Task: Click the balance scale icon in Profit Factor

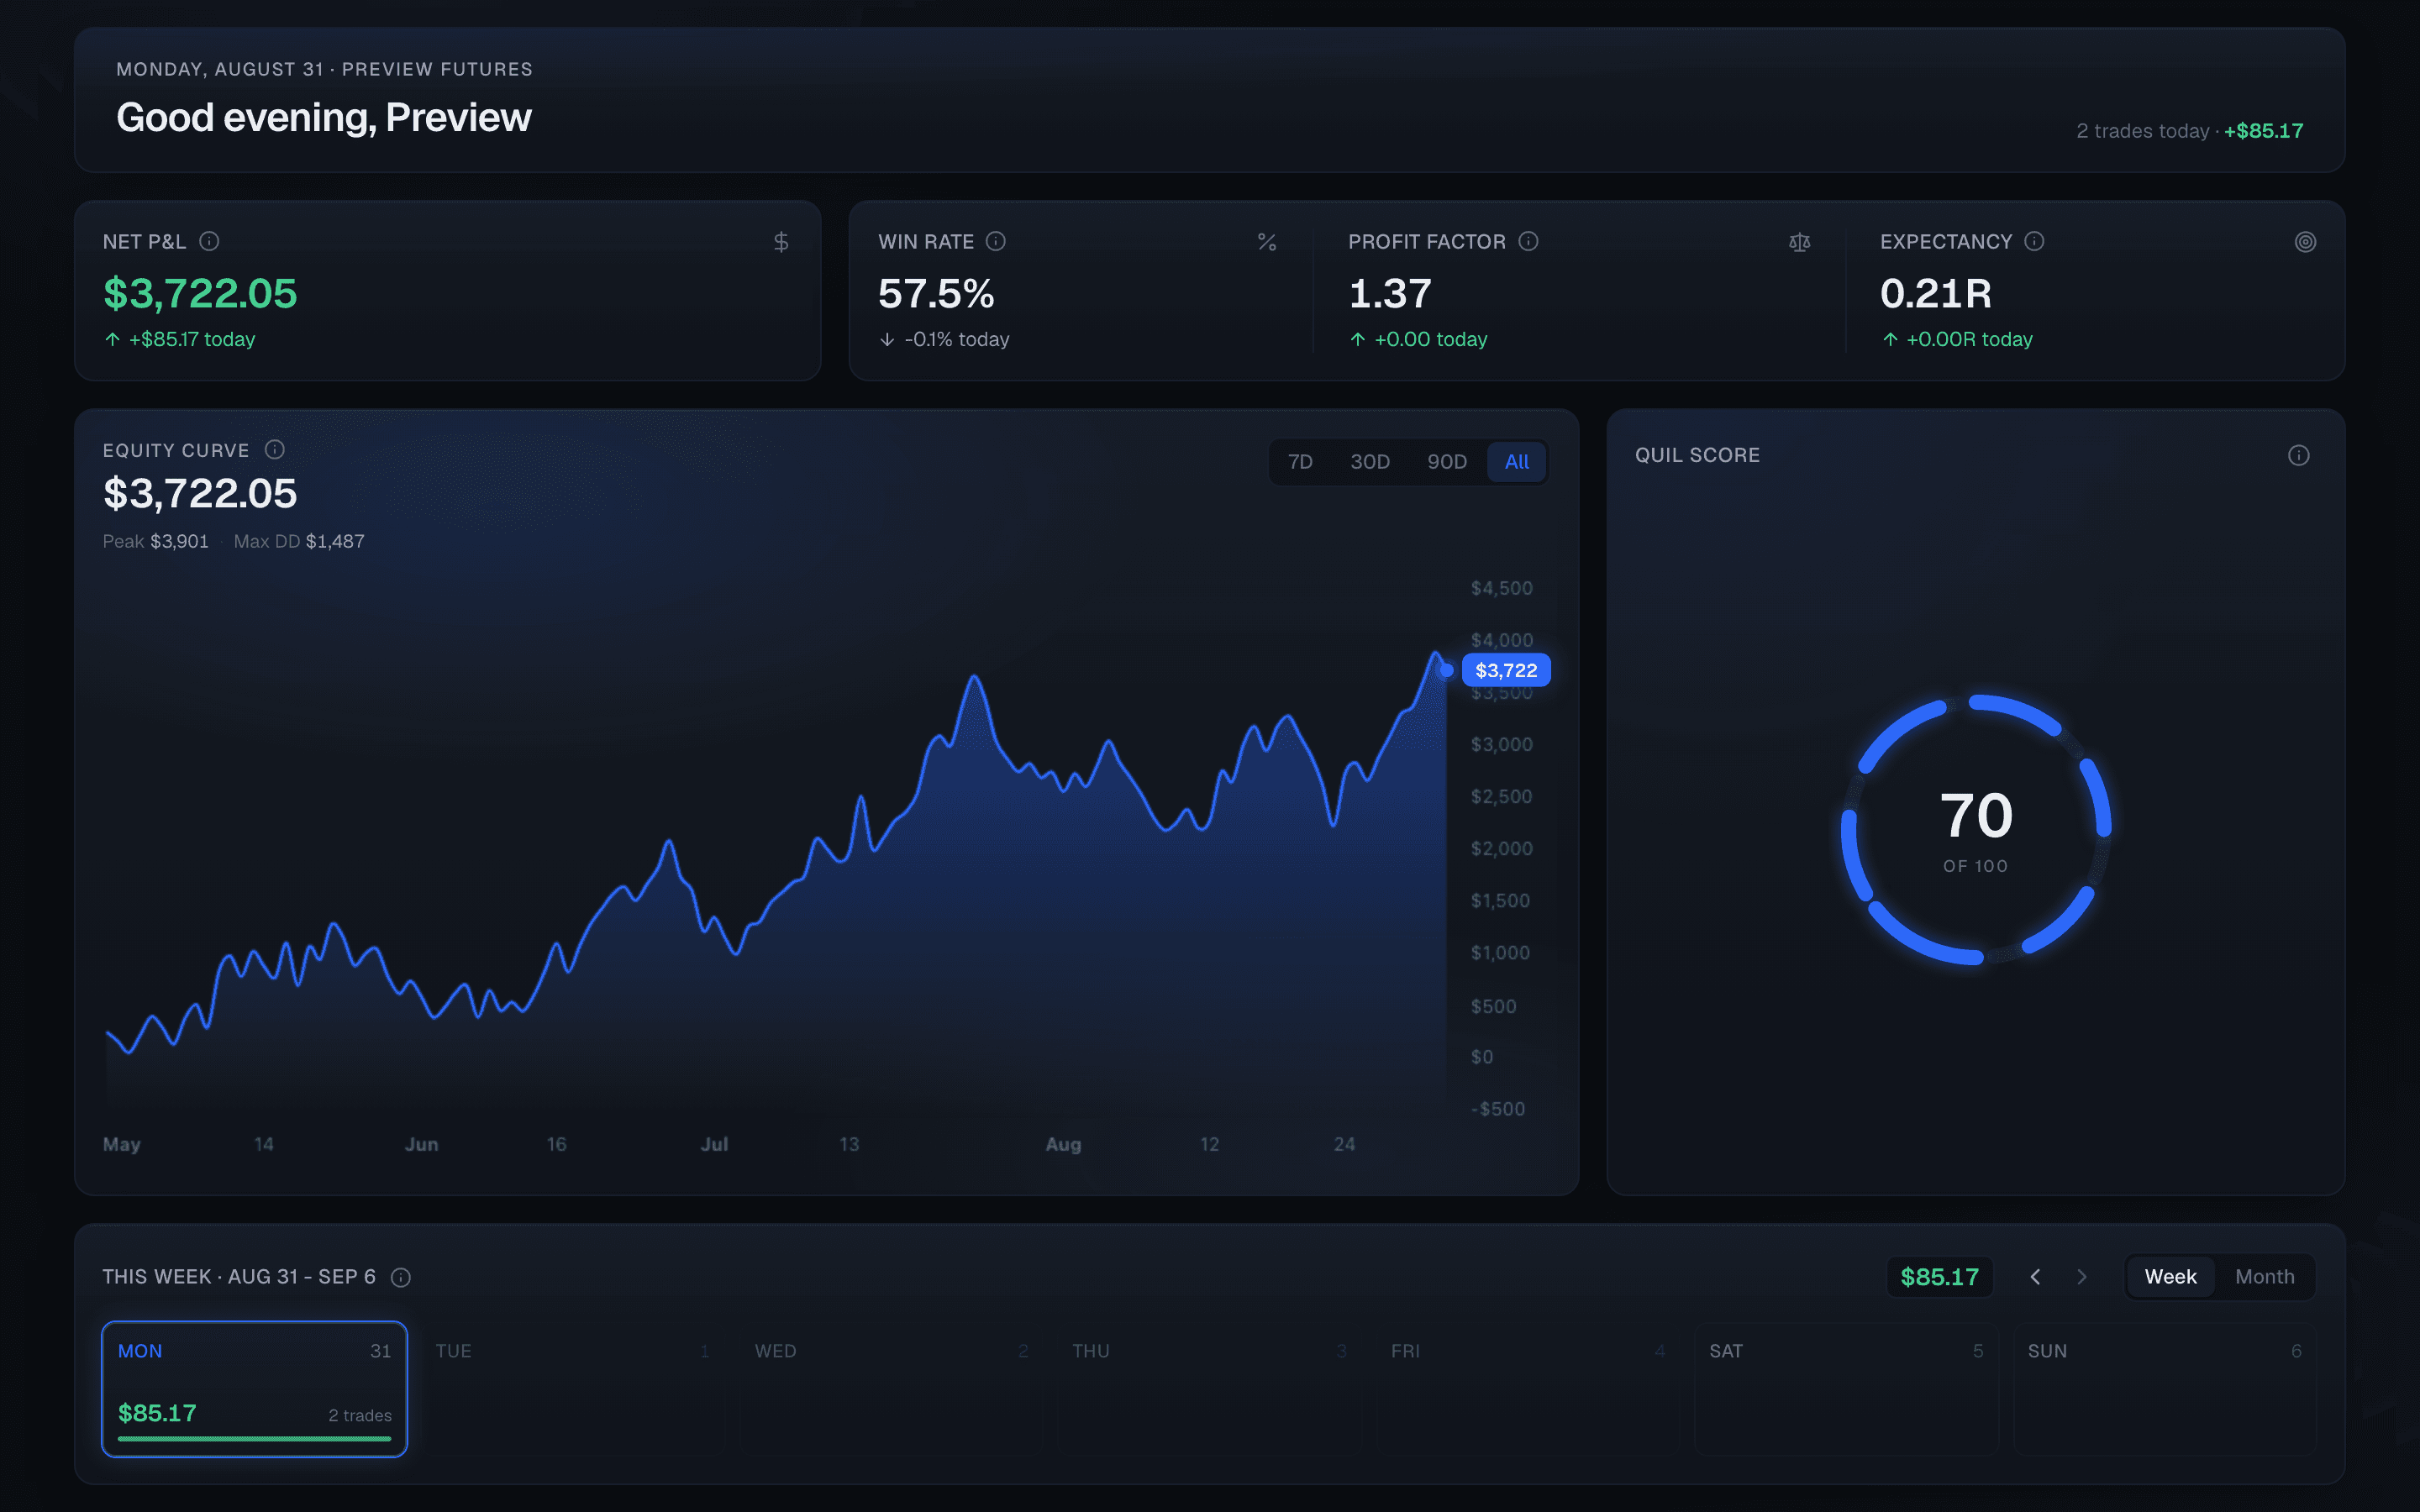Action: (x=1799, y=242)
